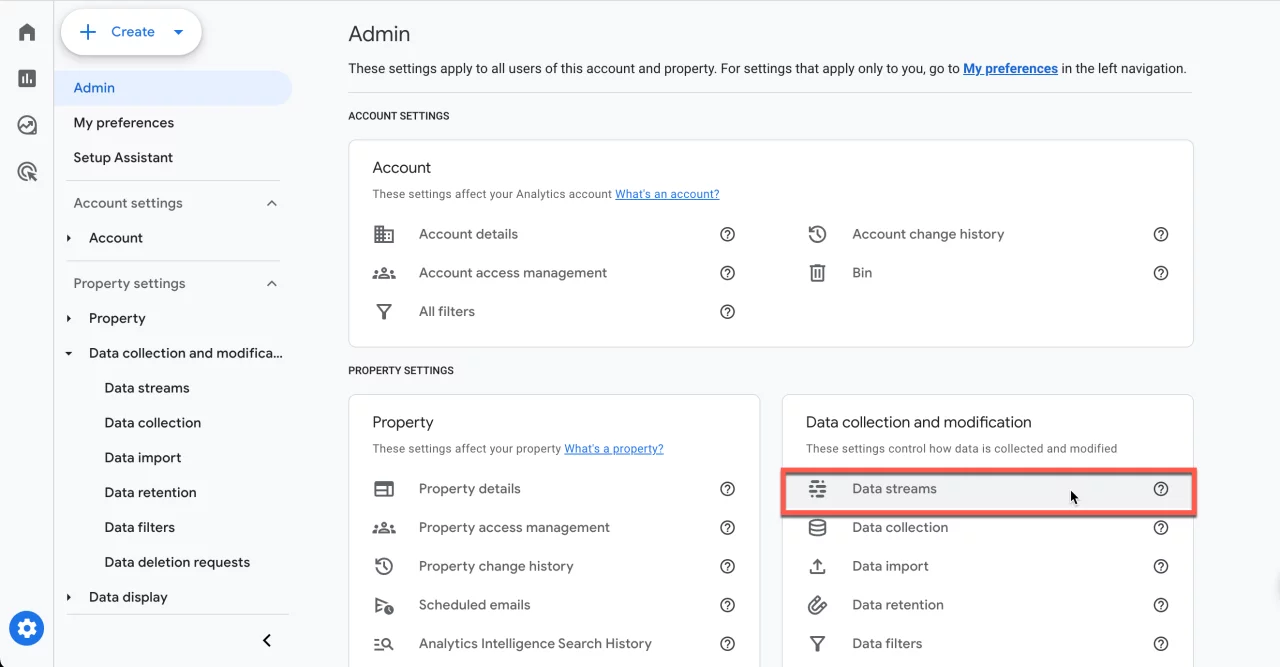Open help for Account details
Image resolution: width=1280 pixels, height=667 pixels.
coord(728,234)
